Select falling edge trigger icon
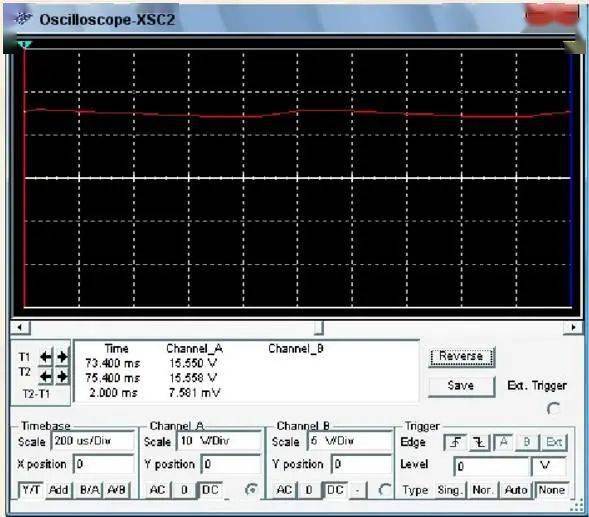This screenshot has width=589, height=517. pos(479,443)
